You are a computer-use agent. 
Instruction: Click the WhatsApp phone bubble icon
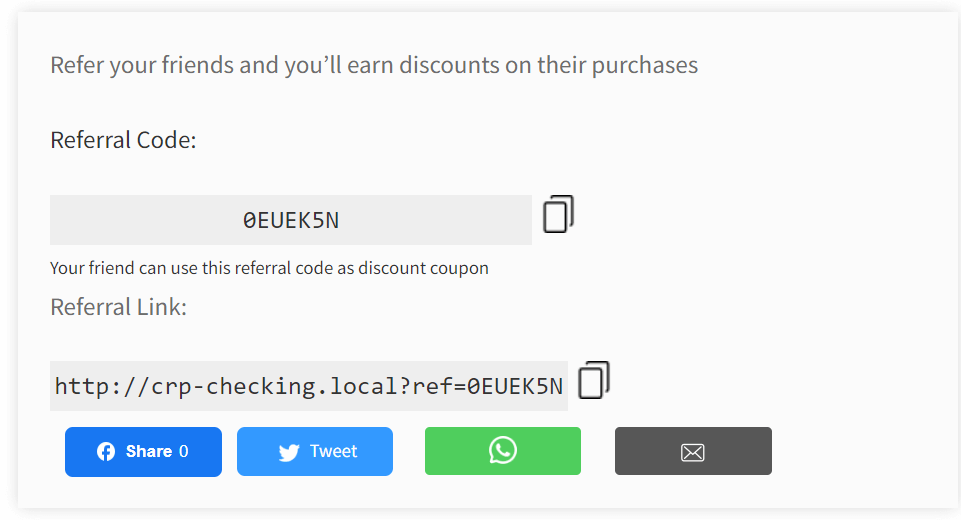tap(503, 450)
